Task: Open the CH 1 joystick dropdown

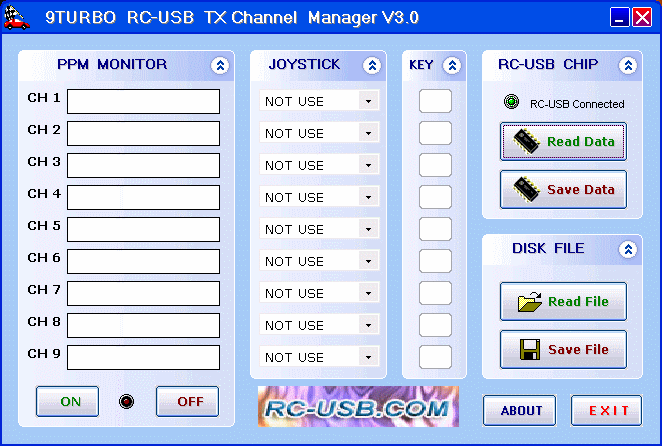Action: tap(369, 101)
